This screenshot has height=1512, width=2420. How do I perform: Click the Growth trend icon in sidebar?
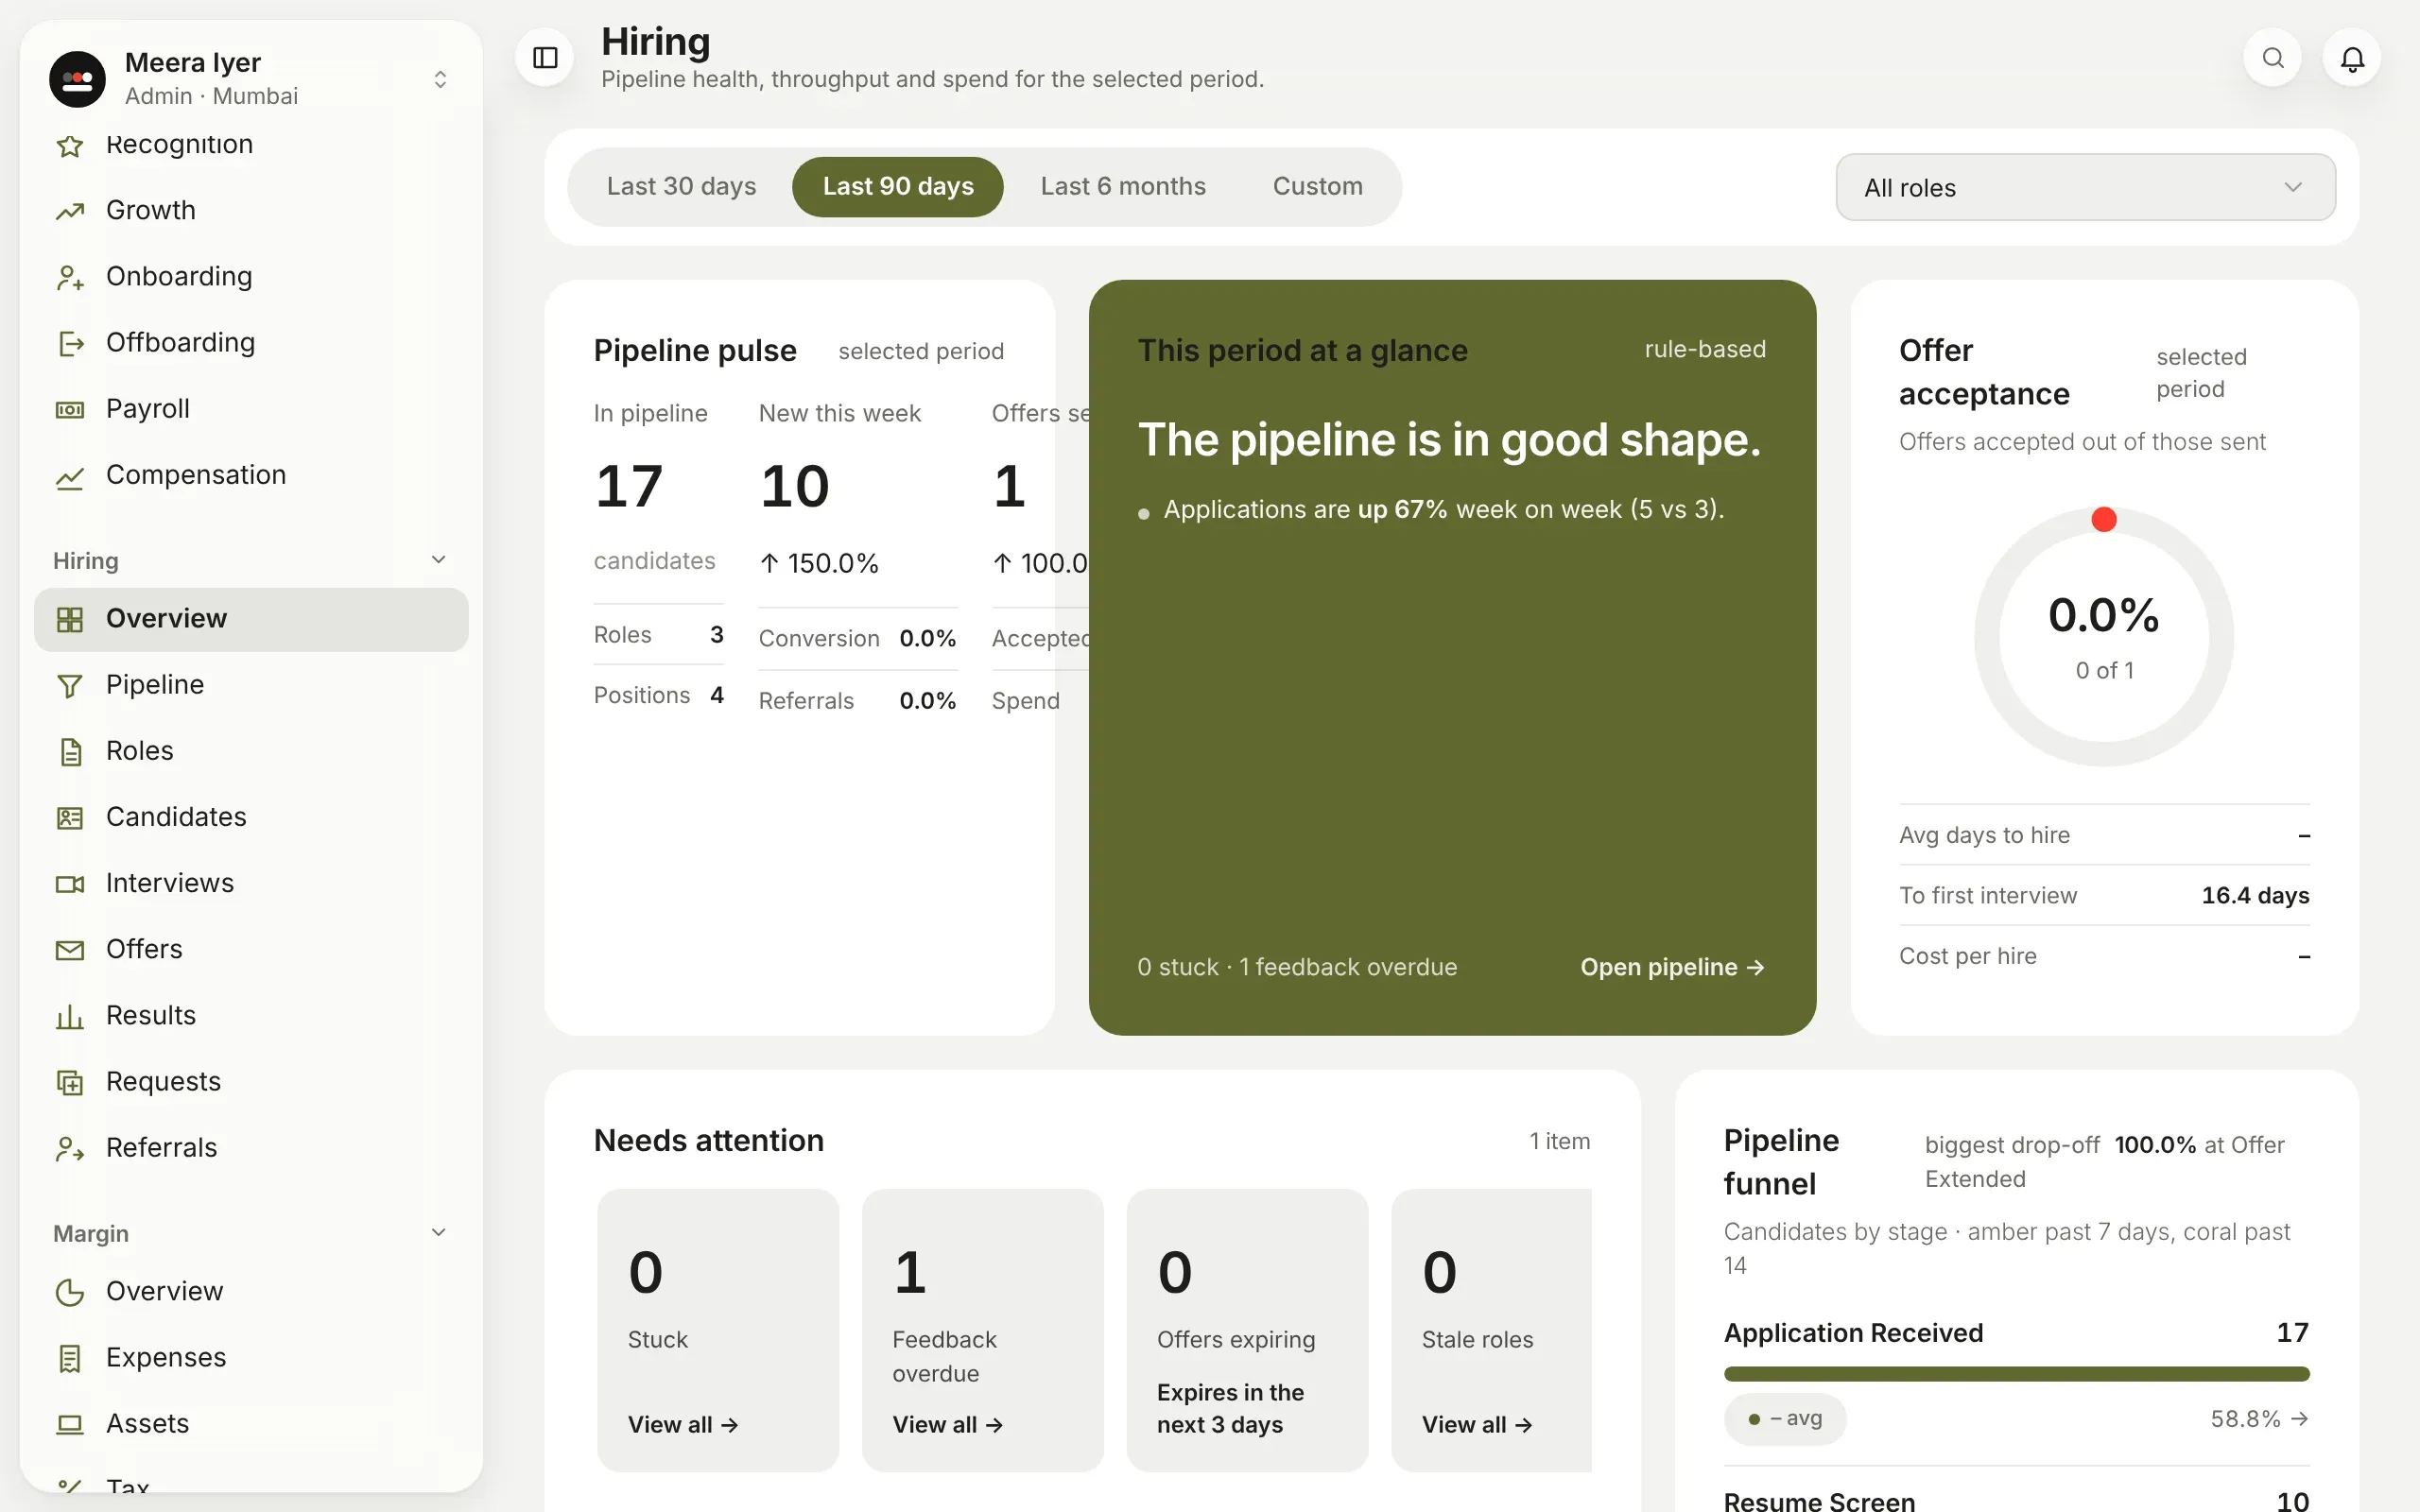pos(70,211)
